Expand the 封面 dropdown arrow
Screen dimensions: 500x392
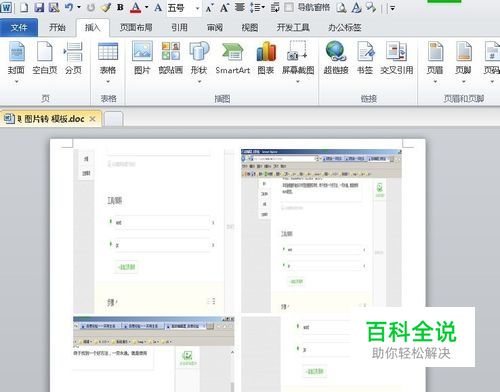coord(16,82)
